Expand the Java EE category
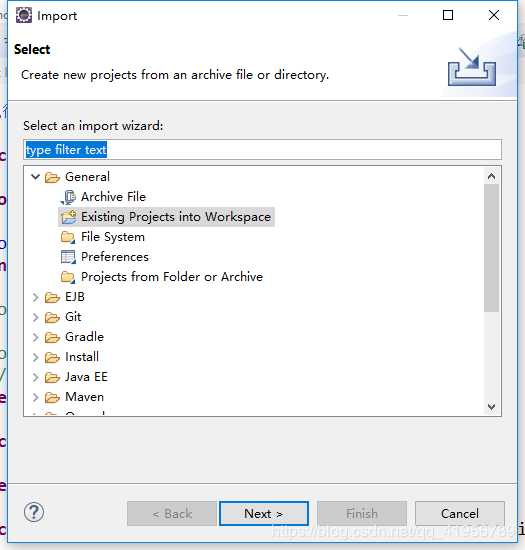Viewport: 525px width, 550px height. (x=35, y=377)
